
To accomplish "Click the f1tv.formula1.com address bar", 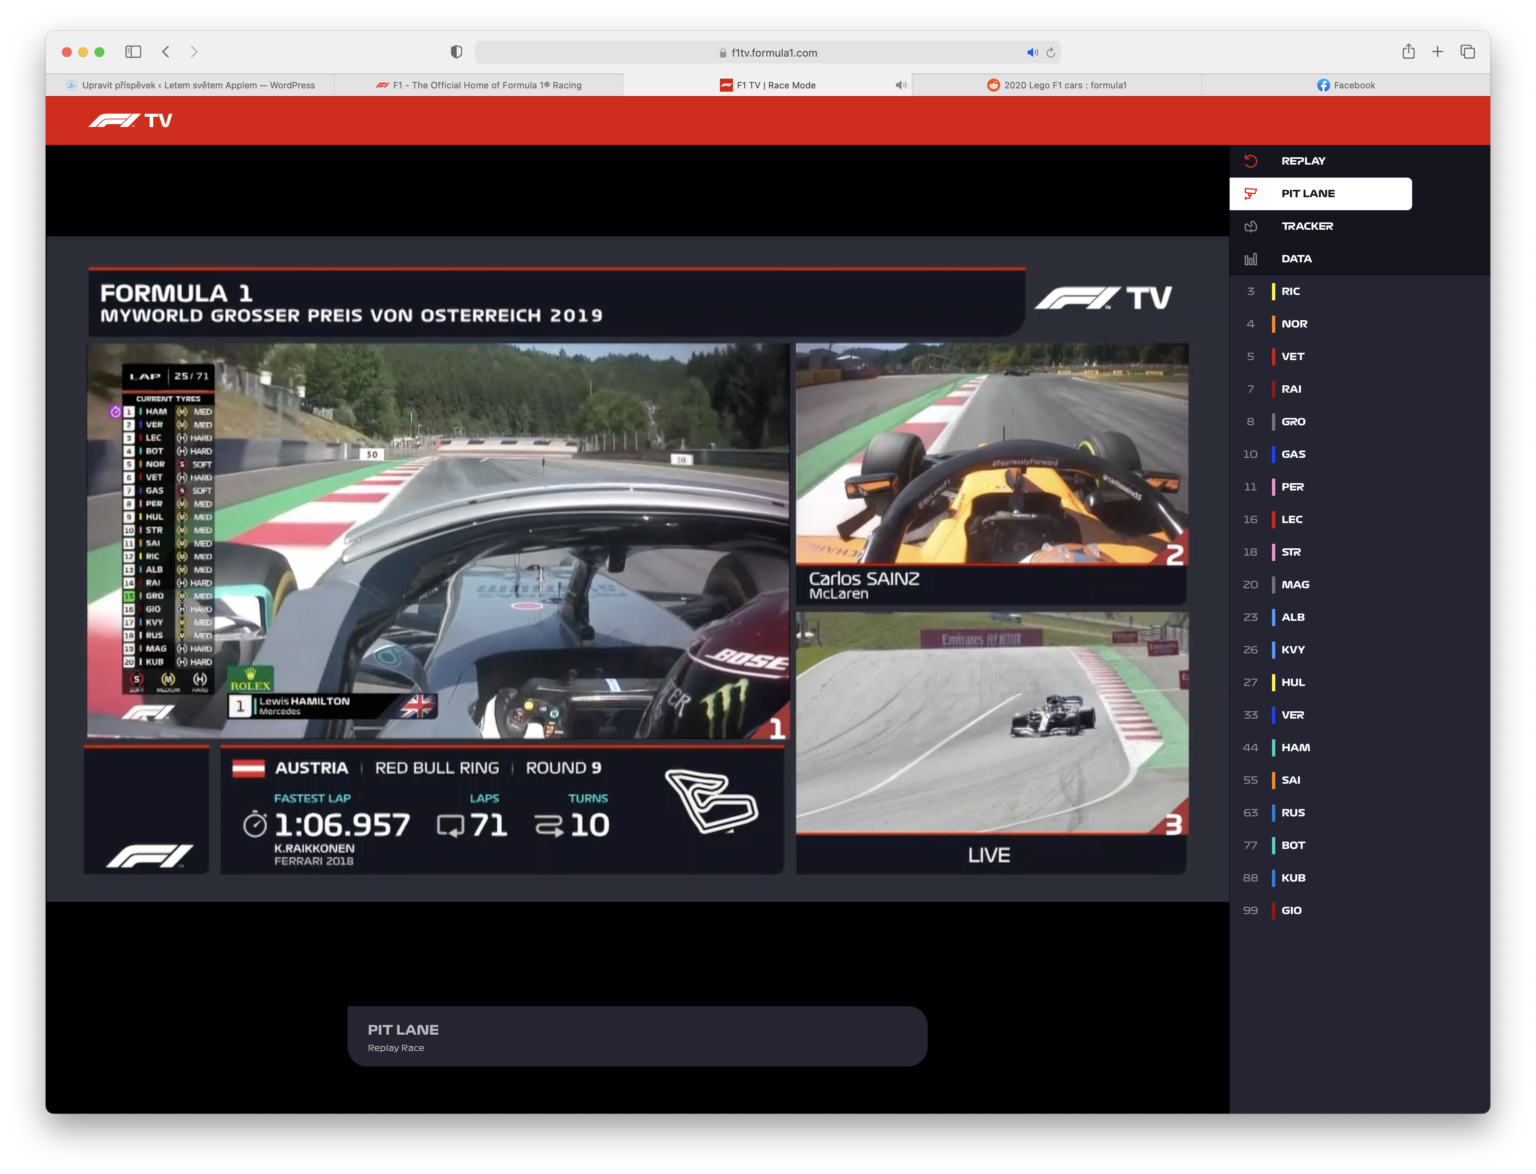I will point(767,53).
